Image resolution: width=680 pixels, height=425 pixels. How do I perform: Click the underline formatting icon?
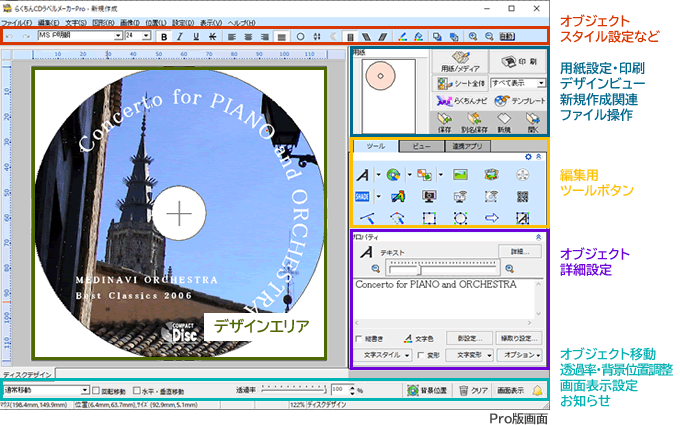(x=198, y=36)
